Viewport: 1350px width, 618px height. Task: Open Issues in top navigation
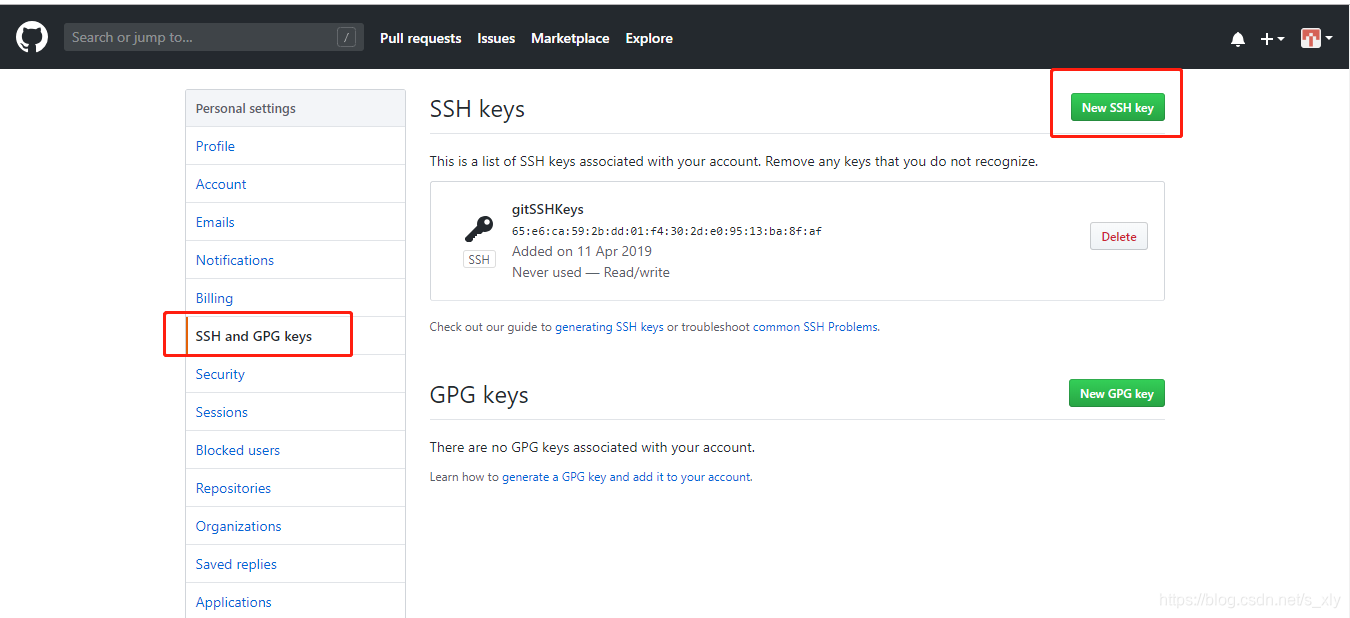496,38
